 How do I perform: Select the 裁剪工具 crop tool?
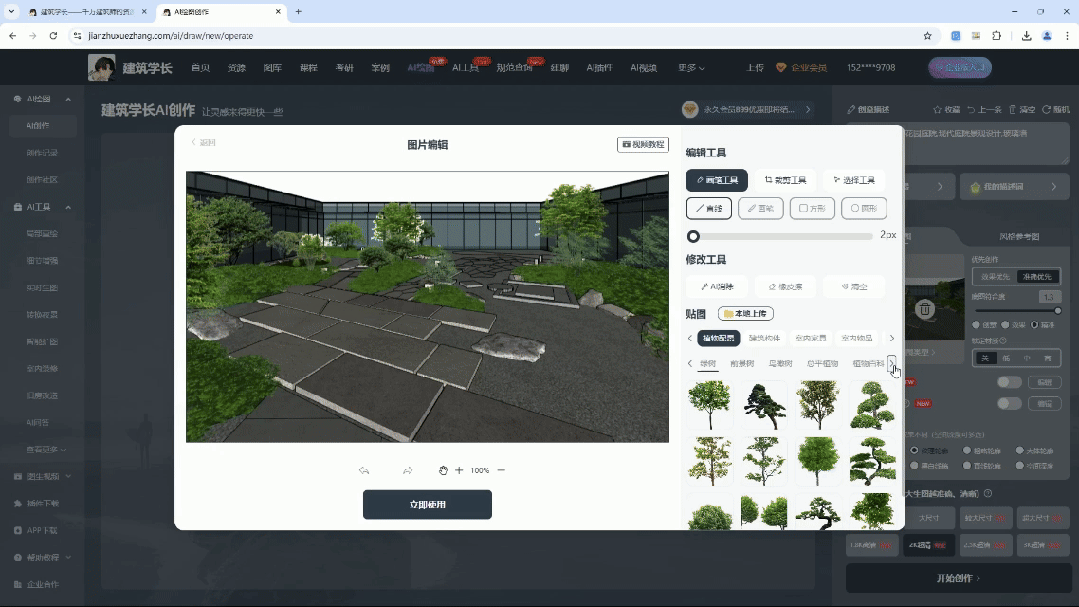pyautogui.click(x=785, y=180)
